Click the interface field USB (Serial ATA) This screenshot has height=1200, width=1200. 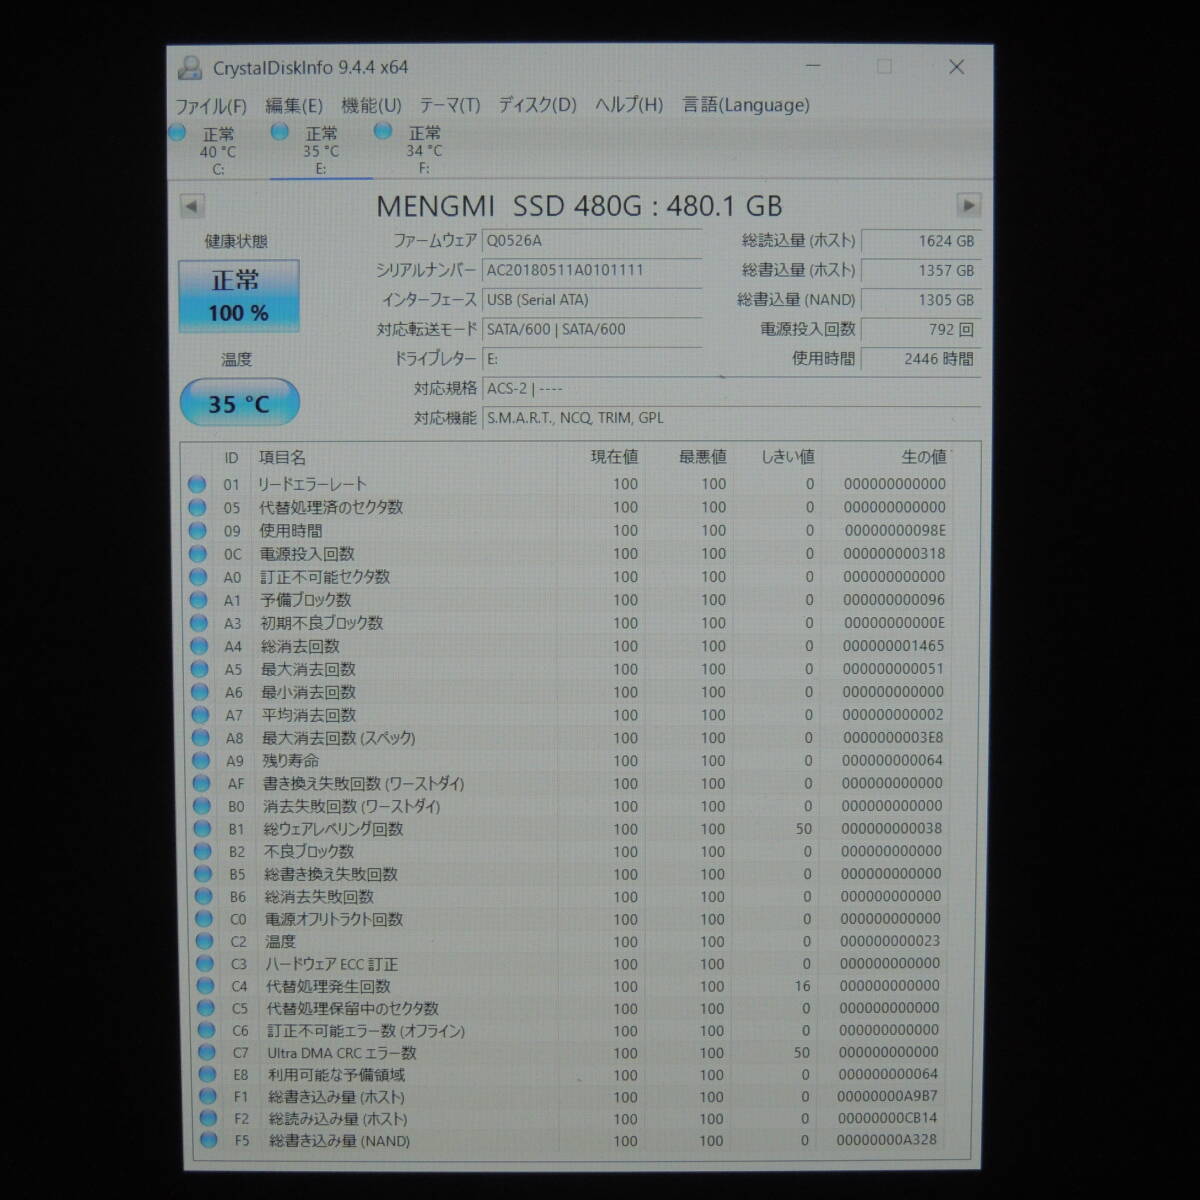click(592, 300)
